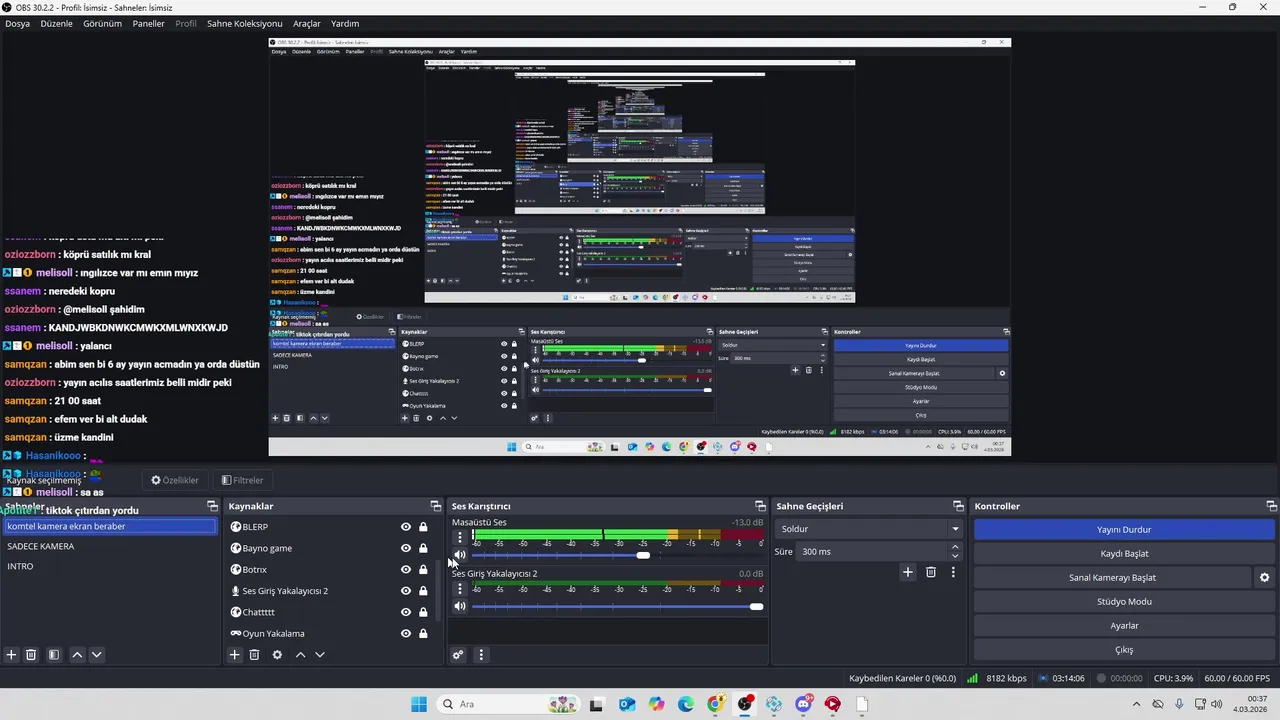The height and width of the screenshot is (720, 1280).
Task: Mute Masaüstü Ses speaker icon
Action: [x=460, y=555]
